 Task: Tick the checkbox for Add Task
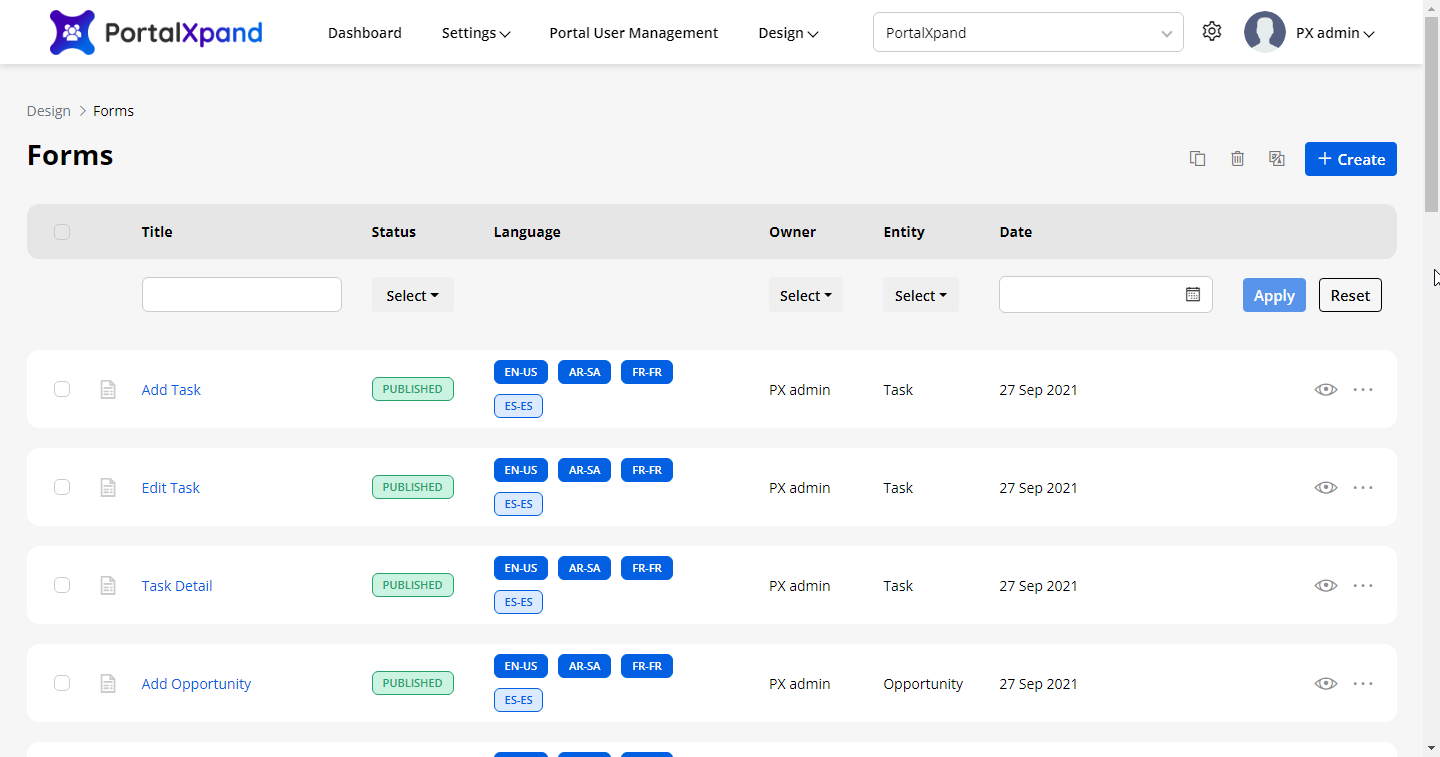pyautogui.click(x=62, y=390)
